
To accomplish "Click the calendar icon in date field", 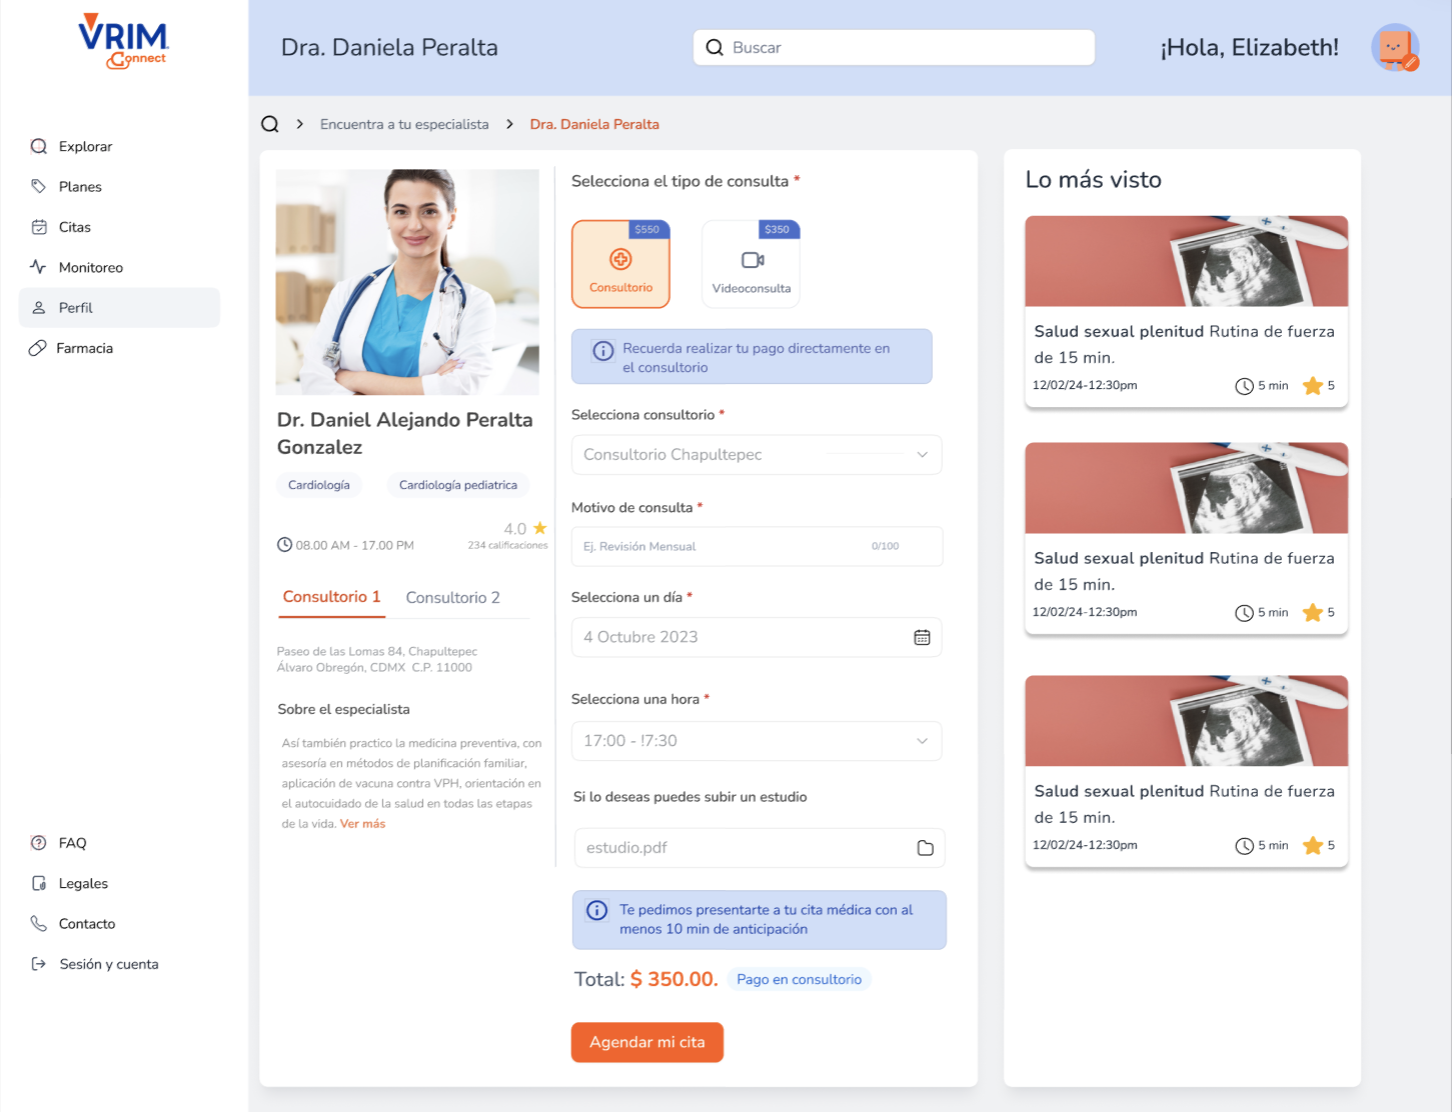I will (x=921, y=637).
